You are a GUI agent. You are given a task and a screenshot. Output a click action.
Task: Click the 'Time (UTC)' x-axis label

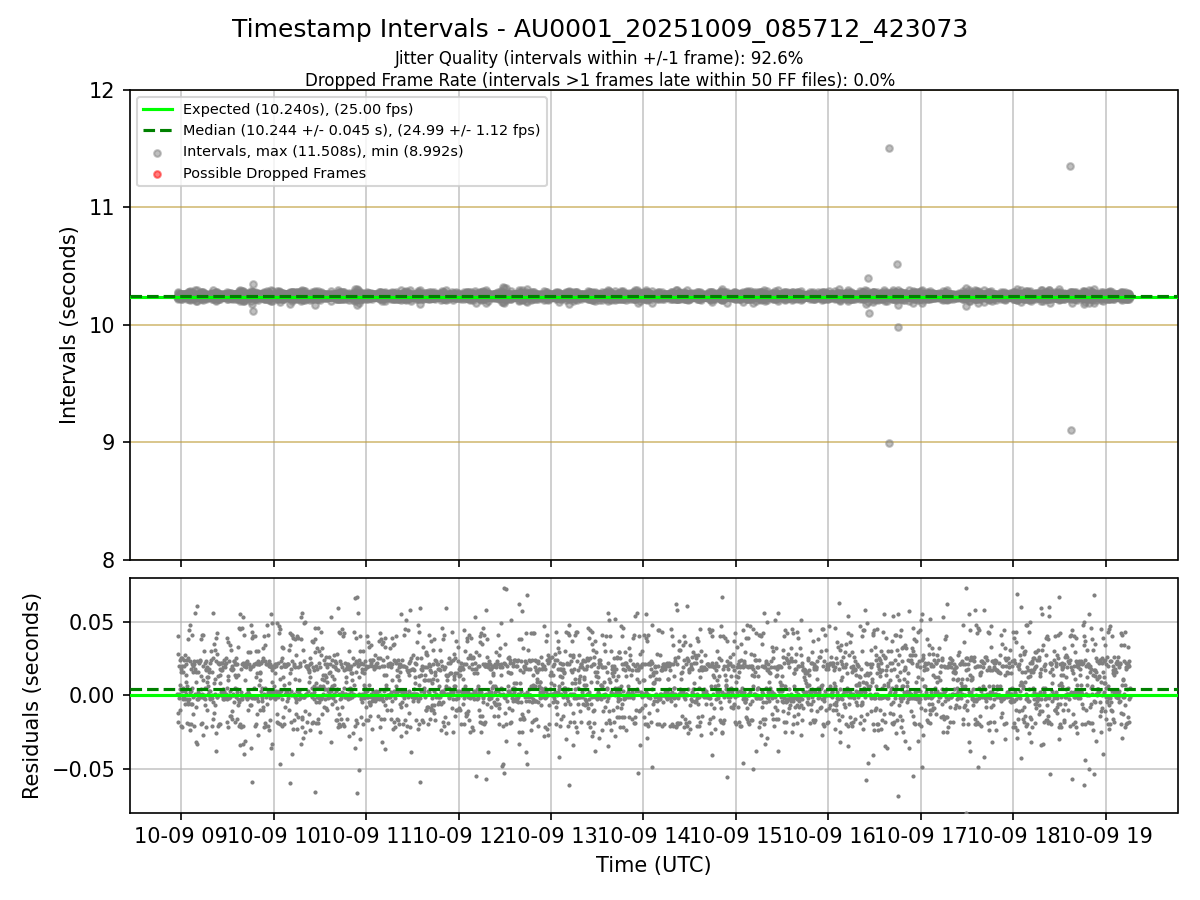[x=653, y=865]
